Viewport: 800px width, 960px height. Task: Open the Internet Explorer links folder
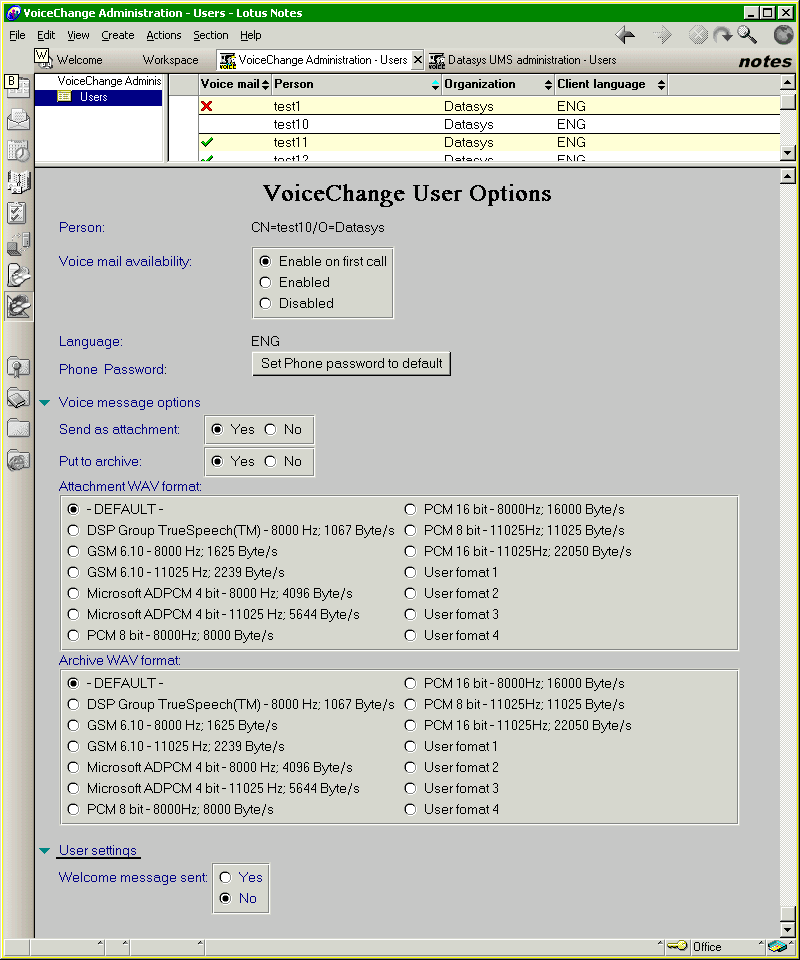(x=18, y=460)
